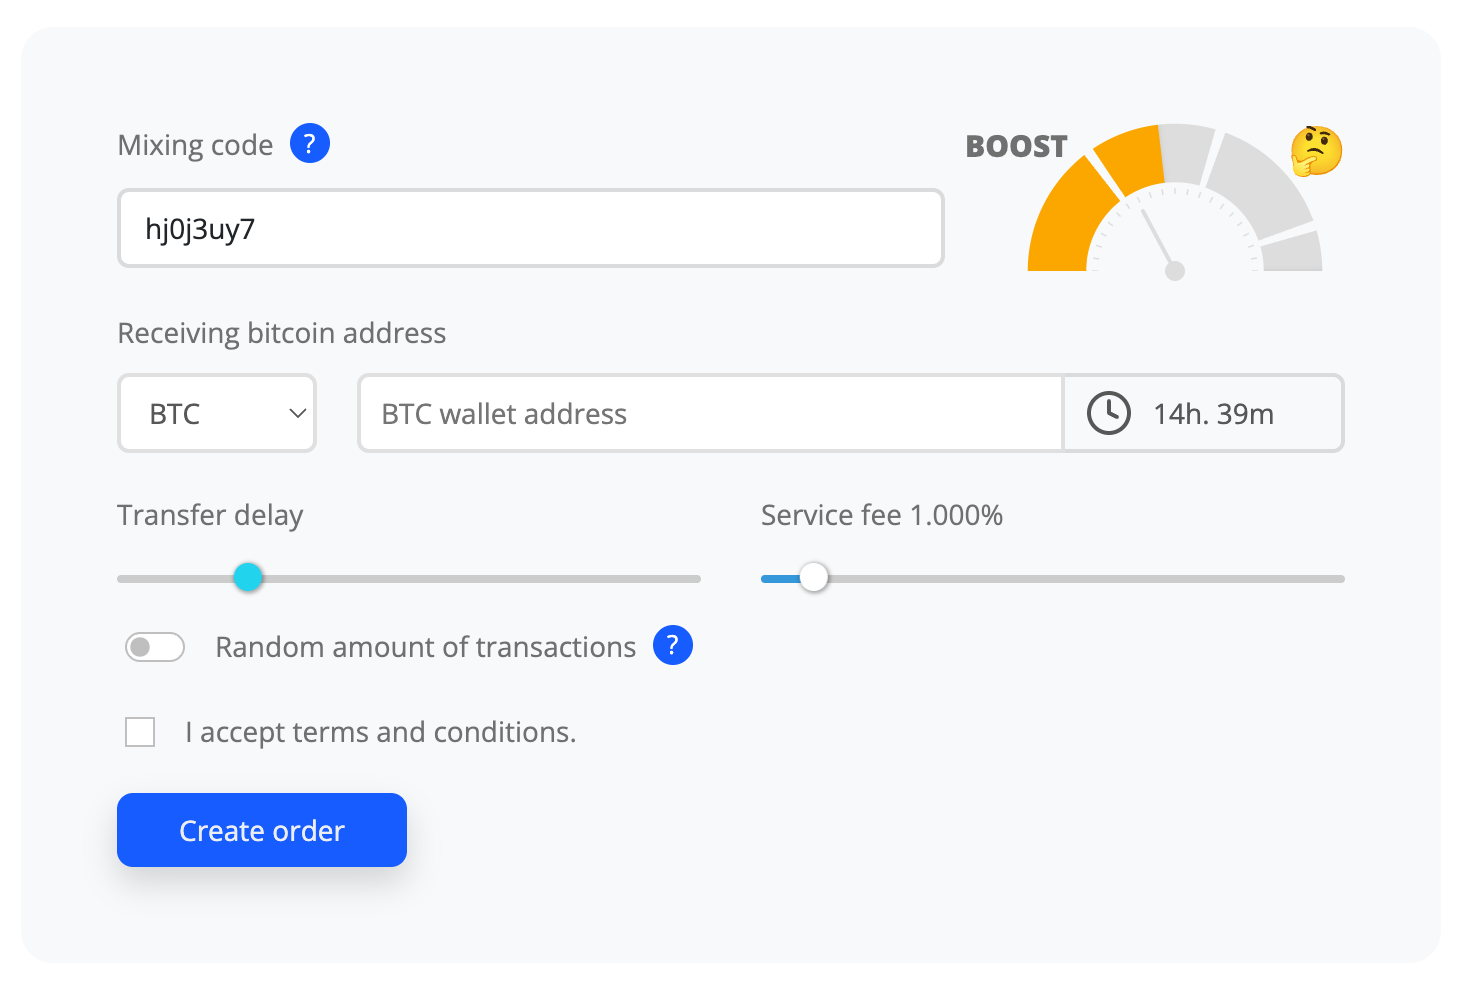The image size is (1464, 988).
Task: Open the Mixing code help tooltip
Action: tap(309, 143)
